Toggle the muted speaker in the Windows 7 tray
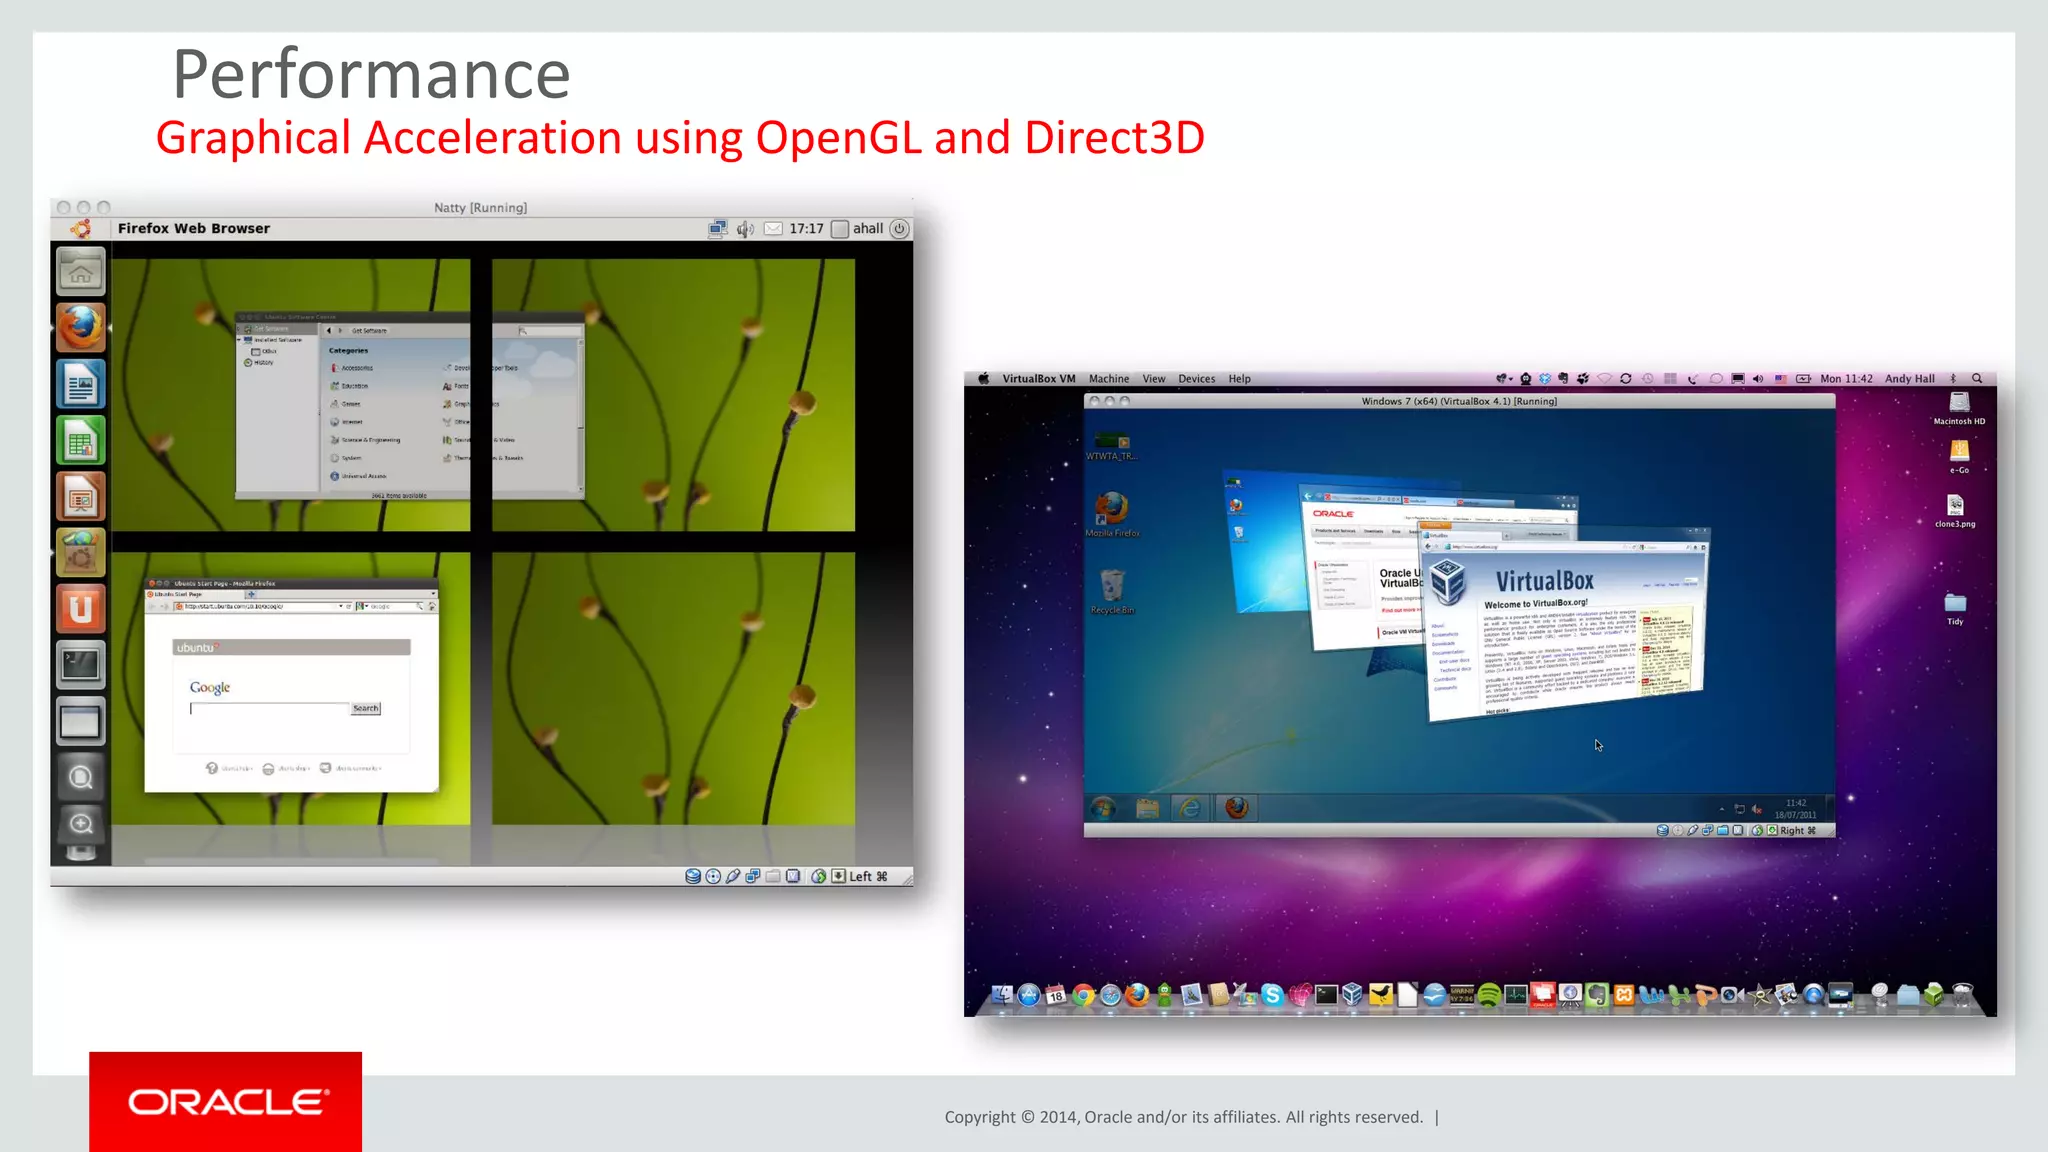The height and width of the screenshot is (1152, 2048). click(x=1757, y=809)
